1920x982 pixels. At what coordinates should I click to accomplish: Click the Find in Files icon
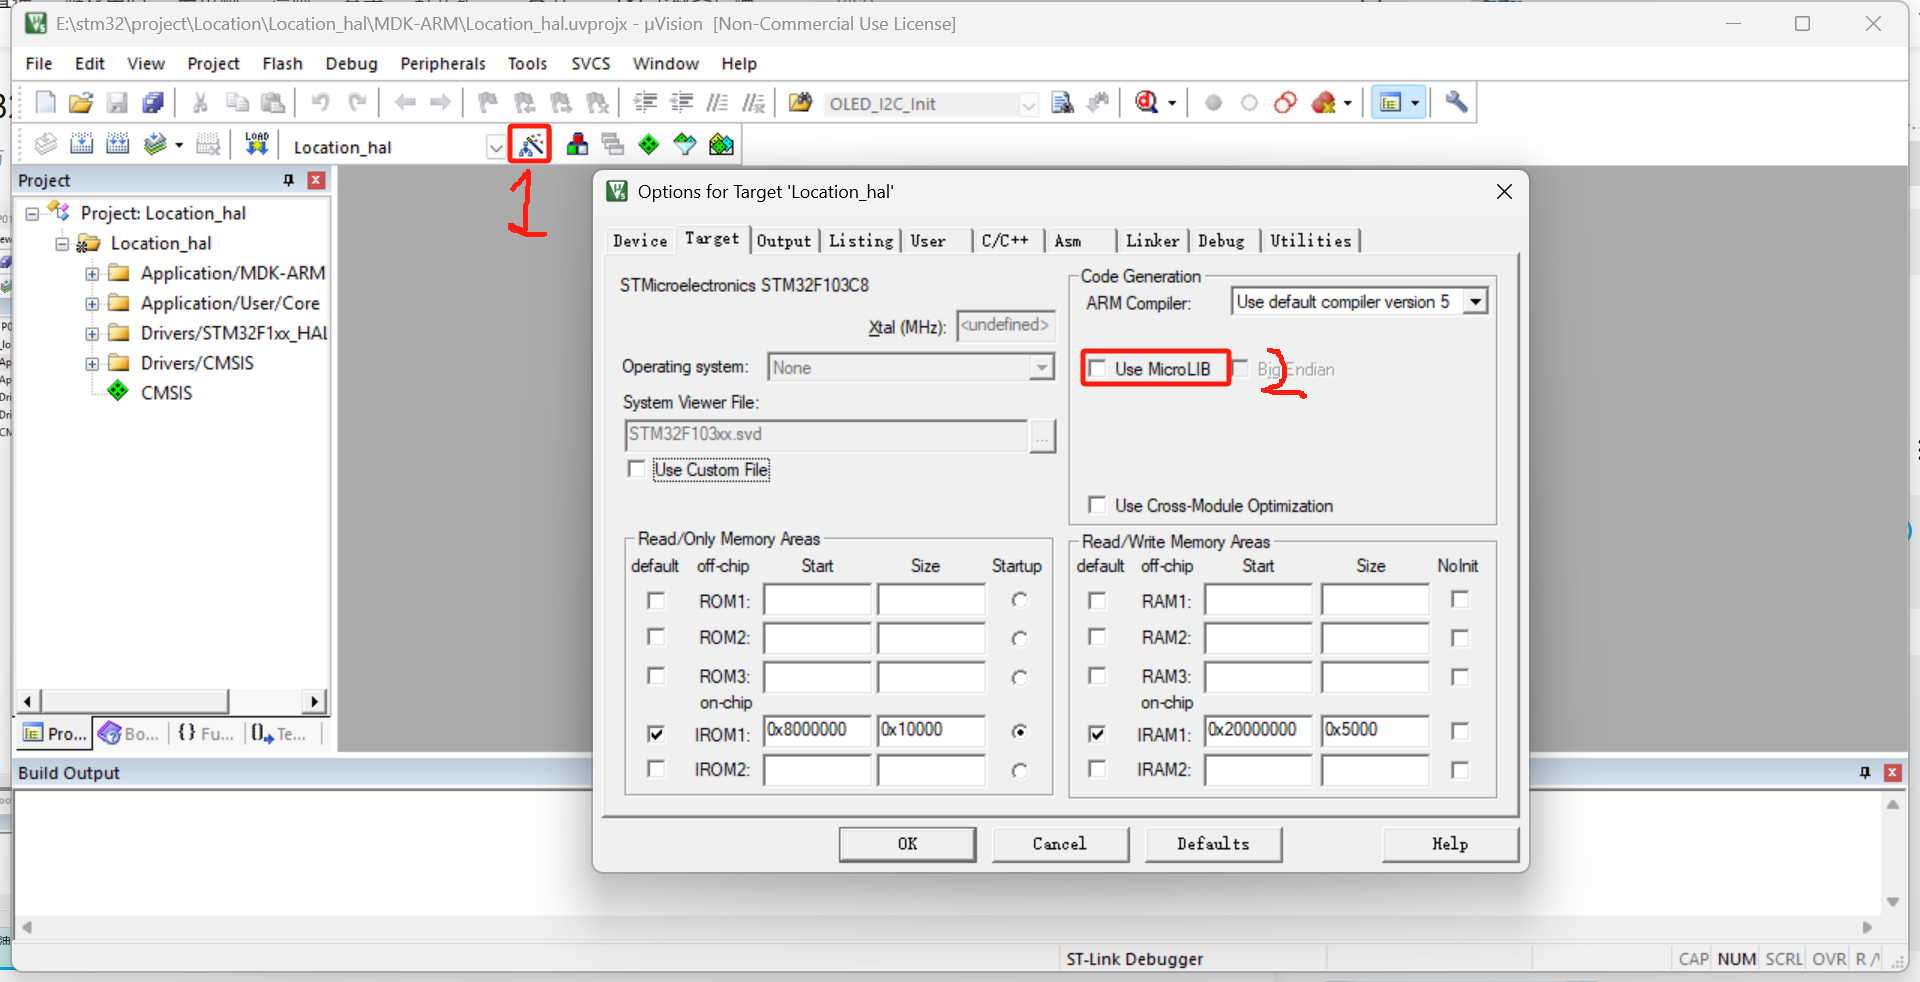1063,103
